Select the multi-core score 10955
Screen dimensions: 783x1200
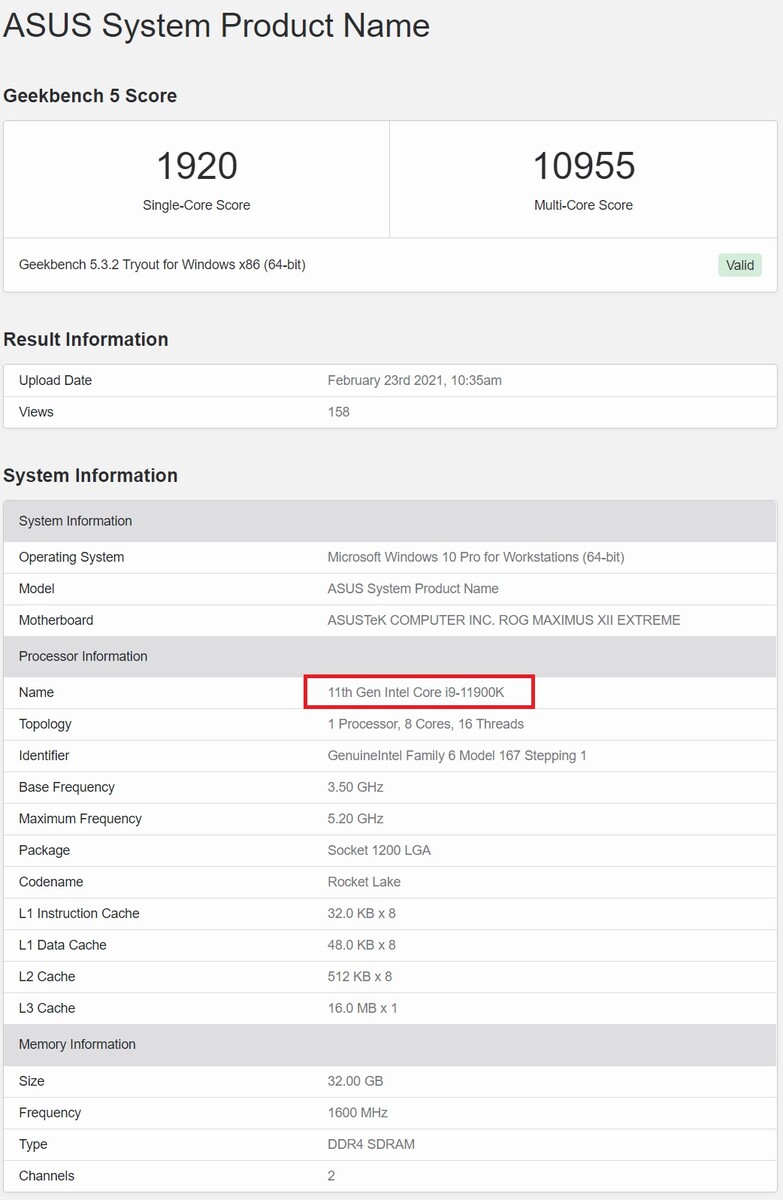(x=584, y=166)
